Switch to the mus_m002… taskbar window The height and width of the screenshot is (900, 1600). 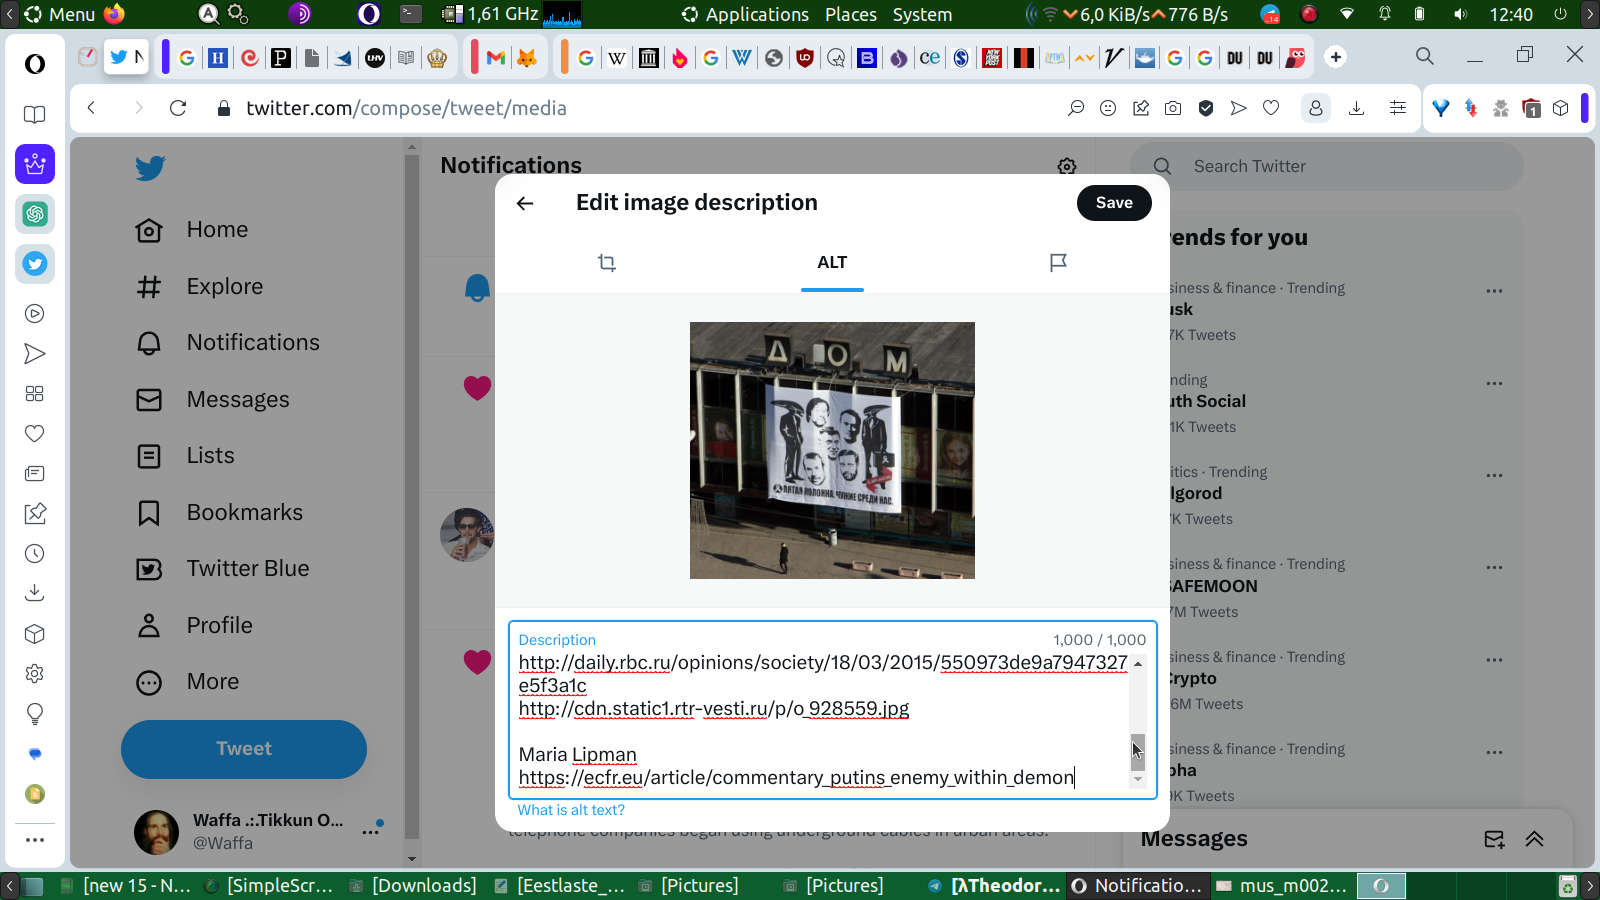point(1281,886)
